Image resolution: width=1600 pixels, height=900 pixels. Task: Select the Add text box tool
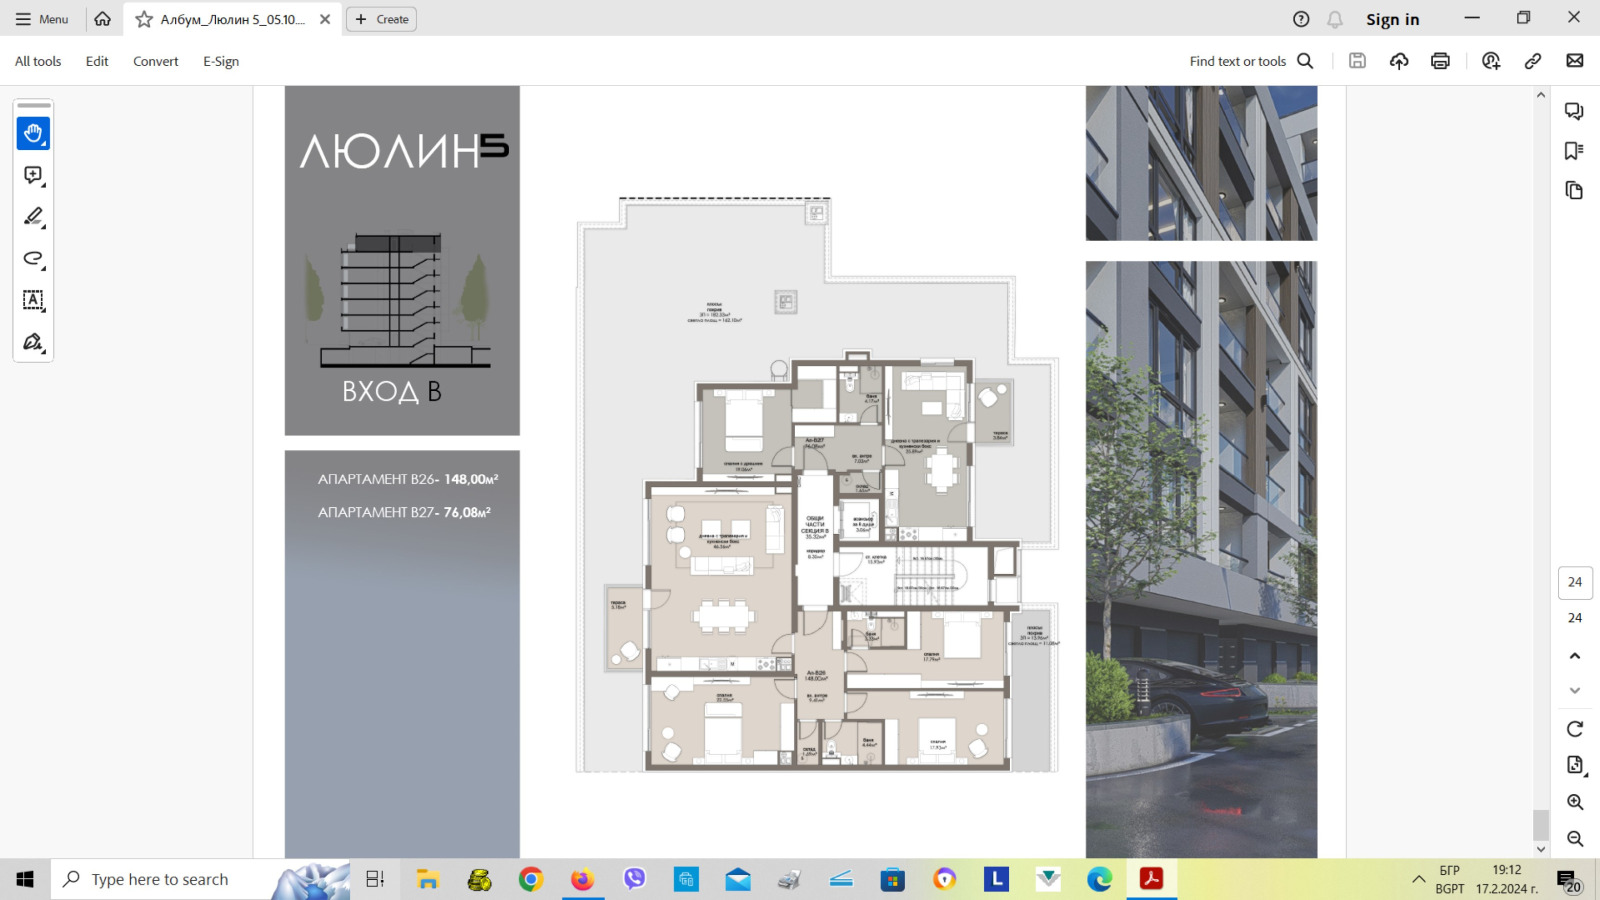[x=33, y=300]
